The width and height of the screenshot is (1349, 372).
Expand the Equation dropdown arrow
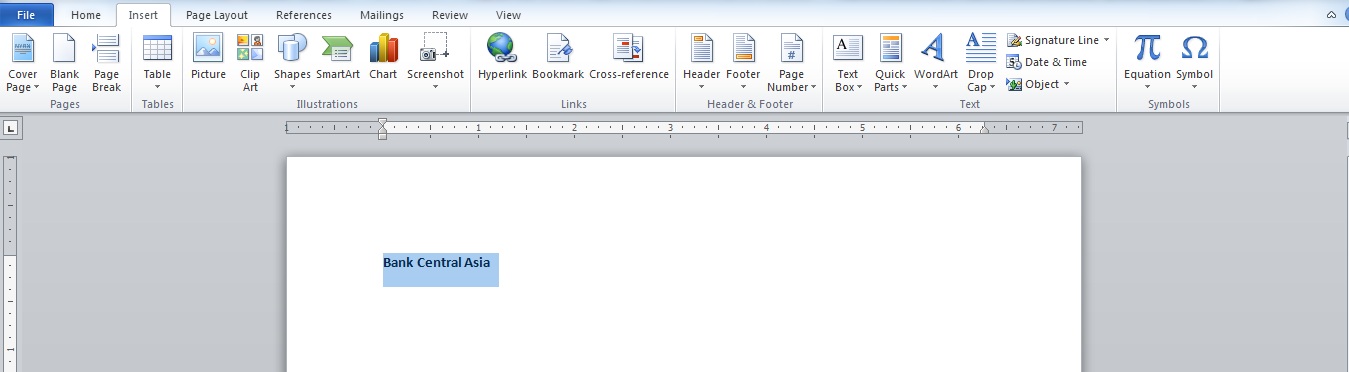click(x=1147, y=87)
